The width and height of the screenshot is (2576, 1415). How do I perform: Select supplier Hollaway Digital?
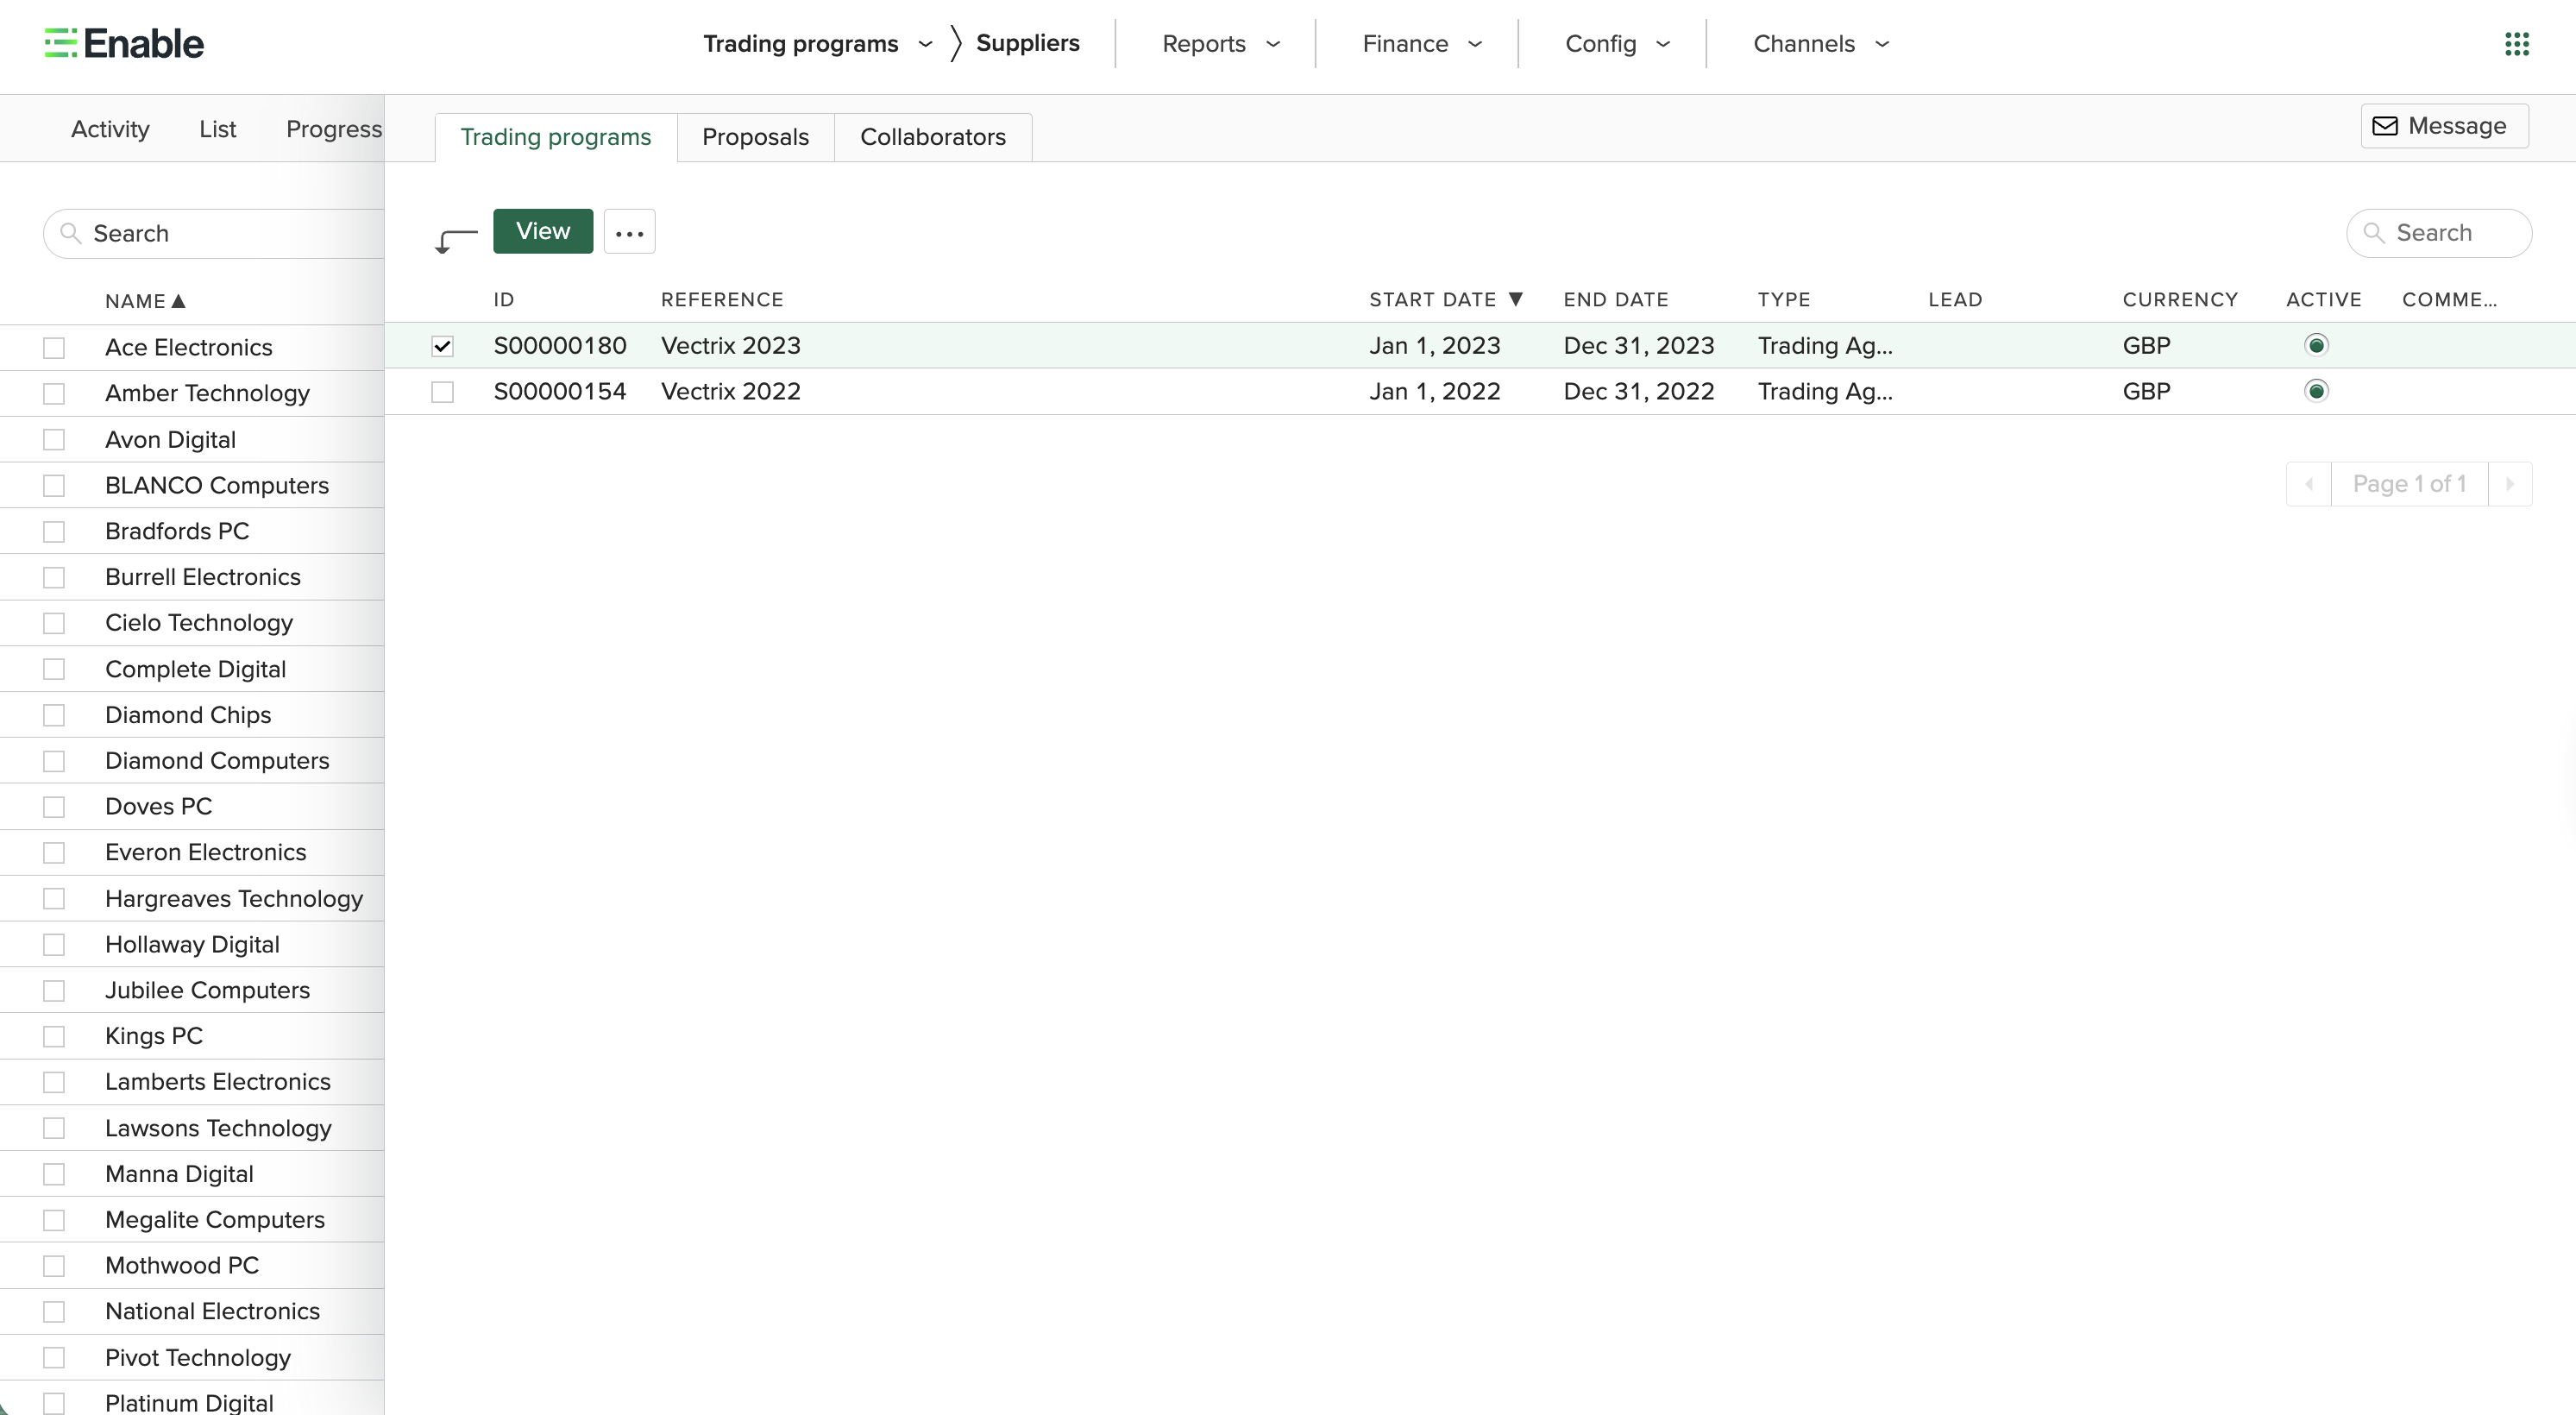[x=192, y=945]
